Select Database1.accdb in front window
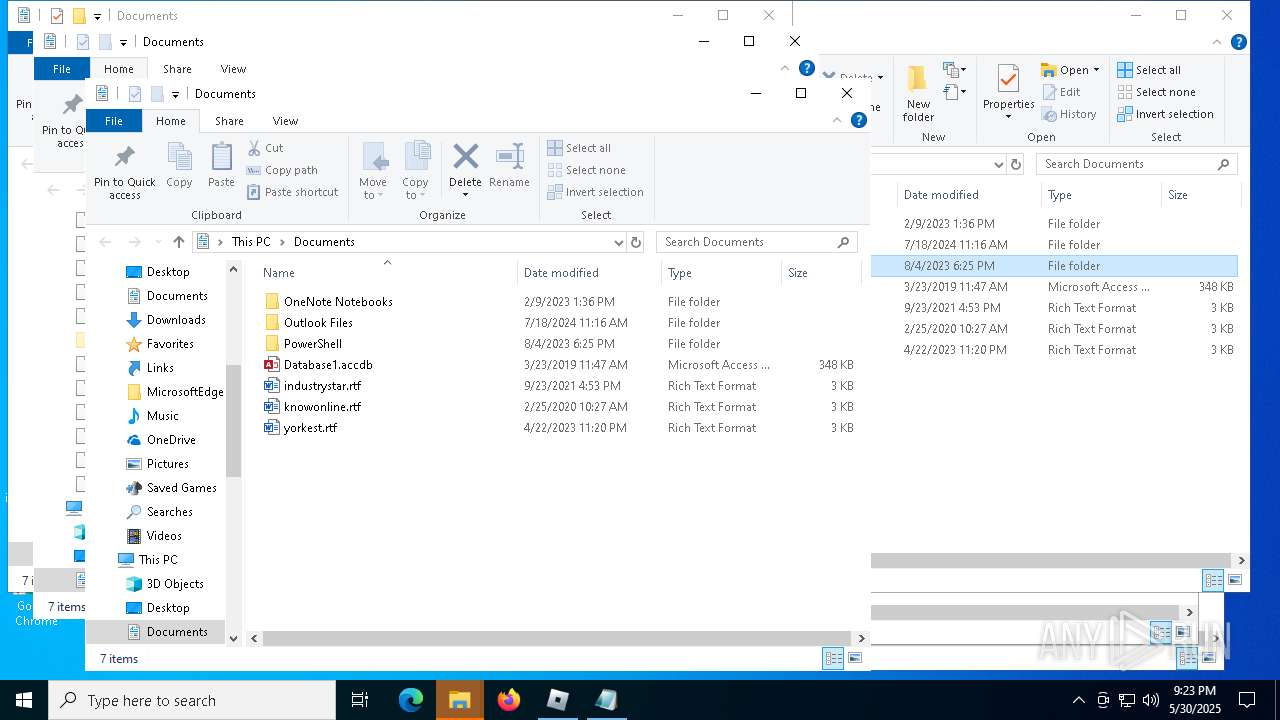This screenshot has height=720, width=1280. [x=328, y=365]
